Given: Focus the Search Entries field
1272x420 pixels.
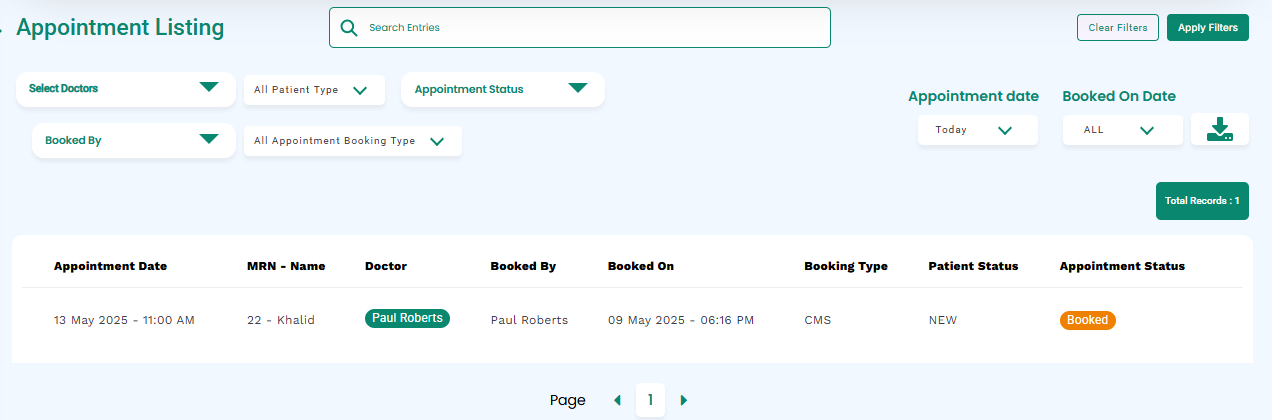Looking at the screenshot, I should 580,28.
